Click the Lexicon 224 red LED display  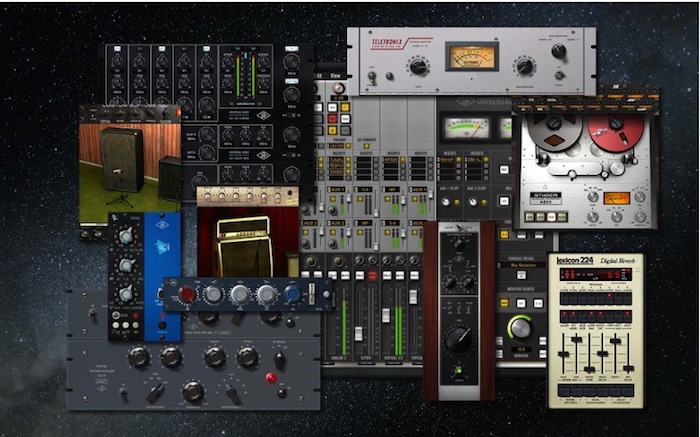click(596, 275)
